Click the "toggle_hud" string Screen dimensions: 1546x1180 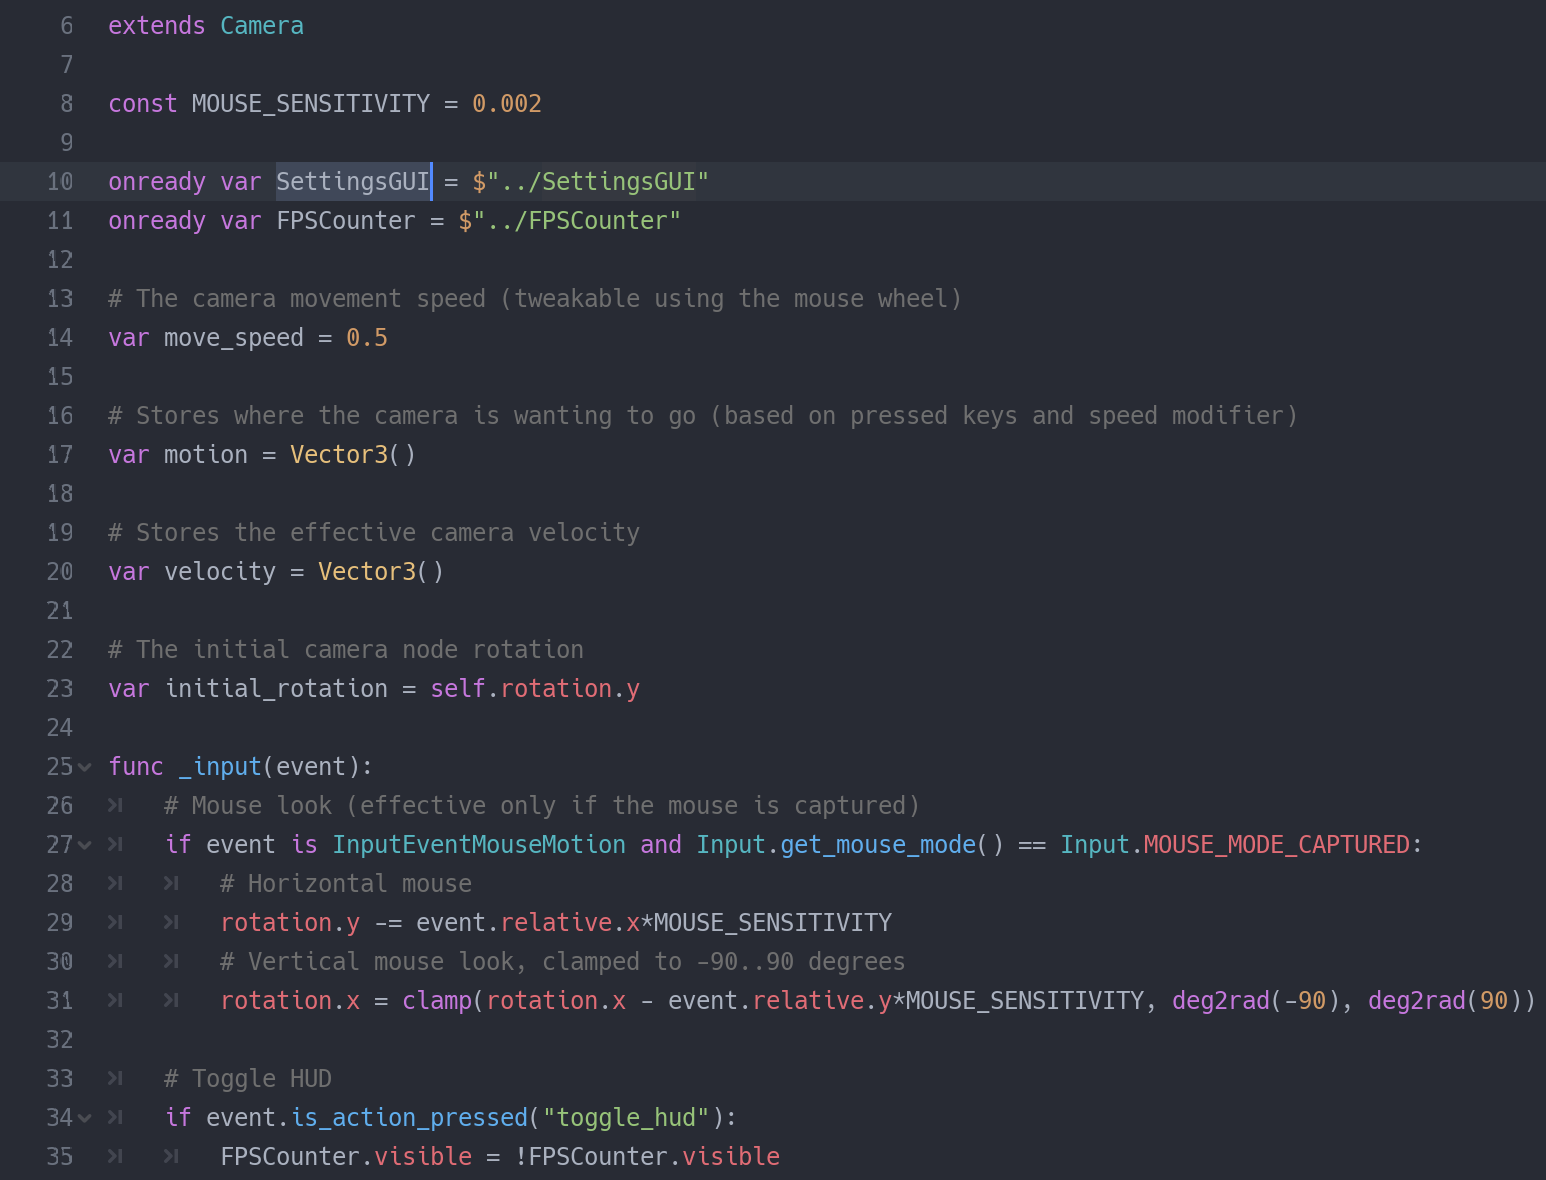pyautogui.click(x=626, y=1118)
